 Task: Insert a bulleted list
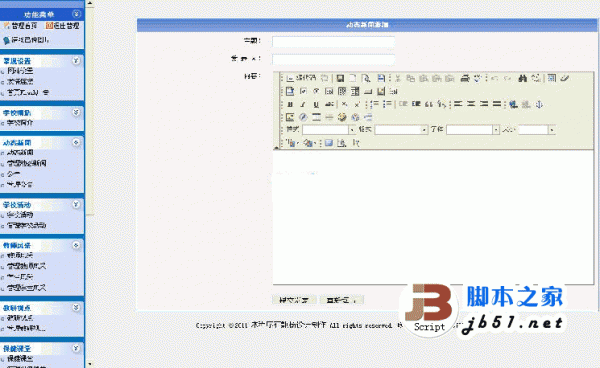pyautogui.click(x=387, y=104)
